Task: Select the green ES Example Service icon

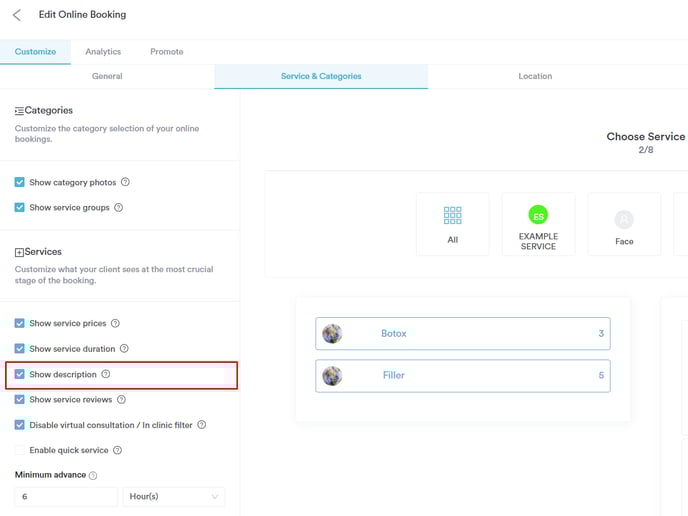Action: [x=538, y=215]
